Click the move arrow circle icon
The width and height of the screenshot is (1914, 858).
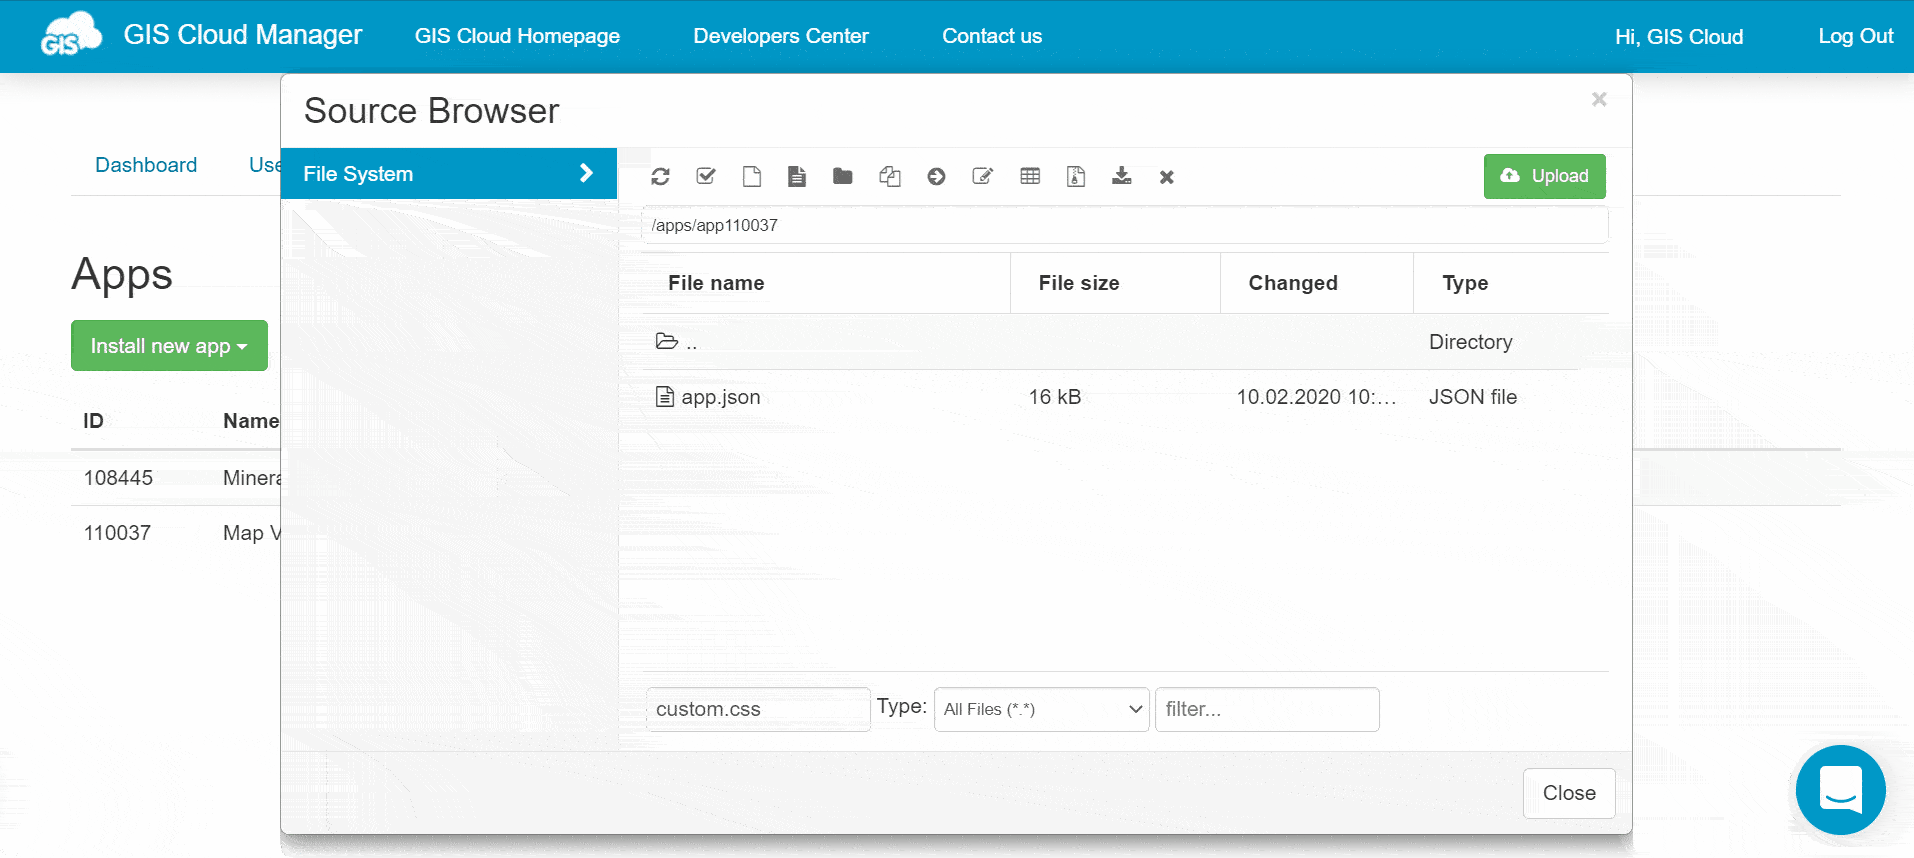[936, 177]
